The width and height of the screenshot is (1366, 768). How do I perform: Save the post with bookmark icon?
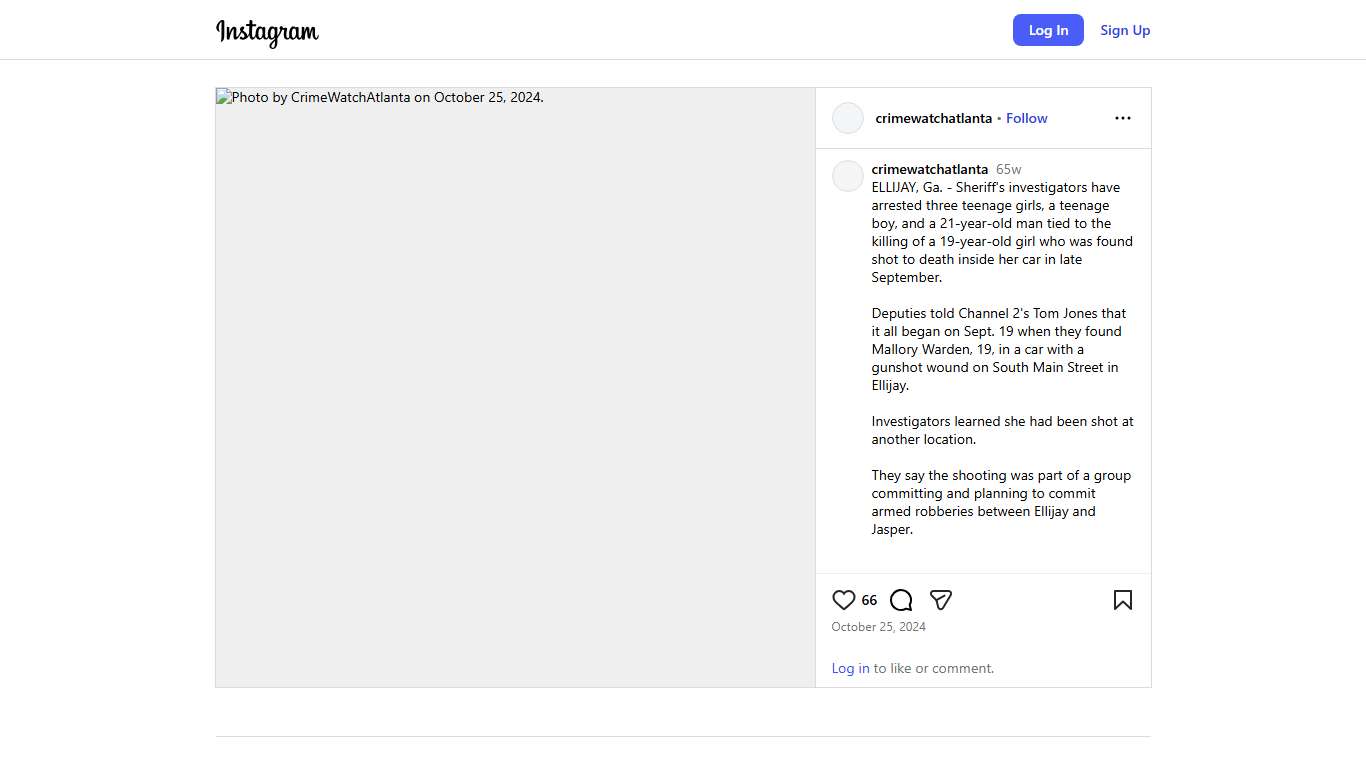1123,600
